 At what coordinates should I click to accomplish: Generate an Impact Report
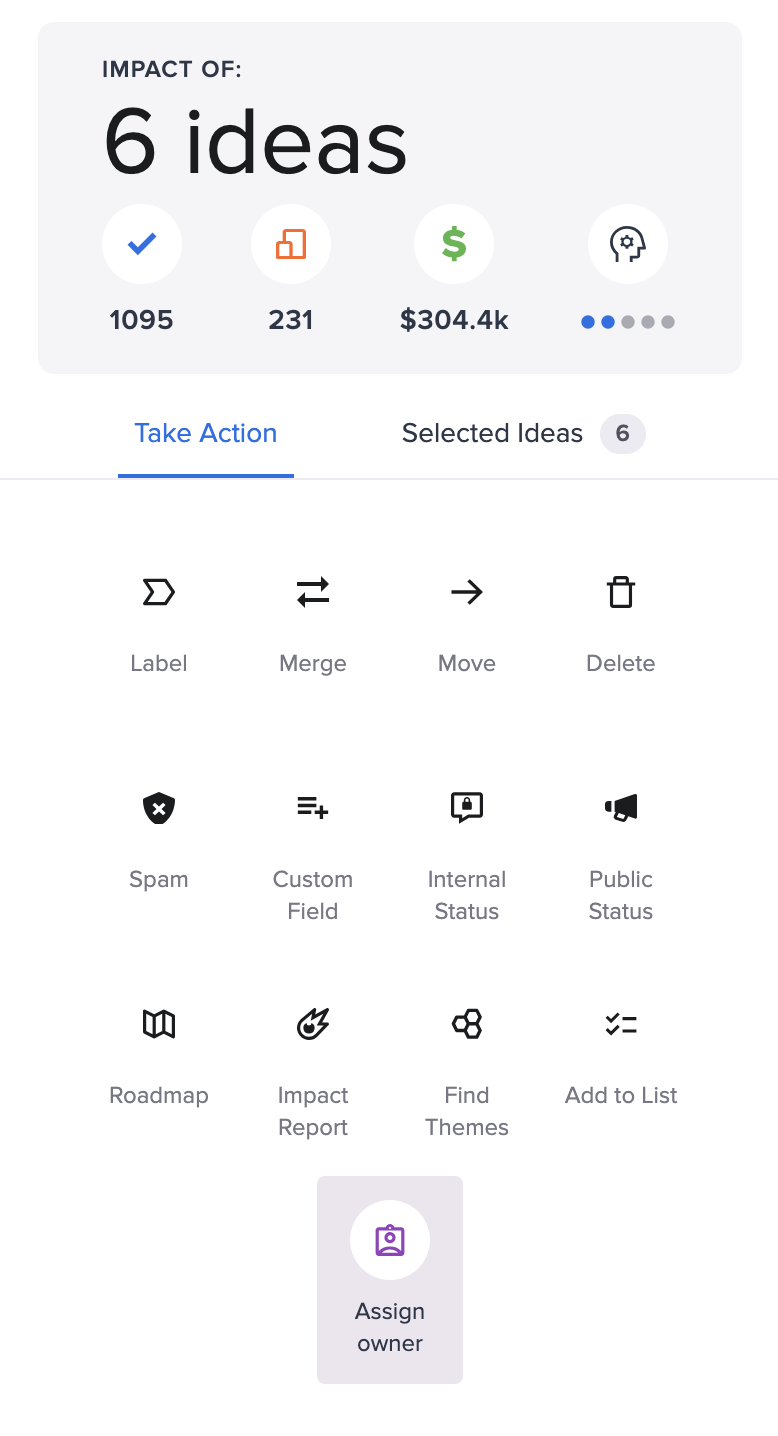[x=313, y=1024]
